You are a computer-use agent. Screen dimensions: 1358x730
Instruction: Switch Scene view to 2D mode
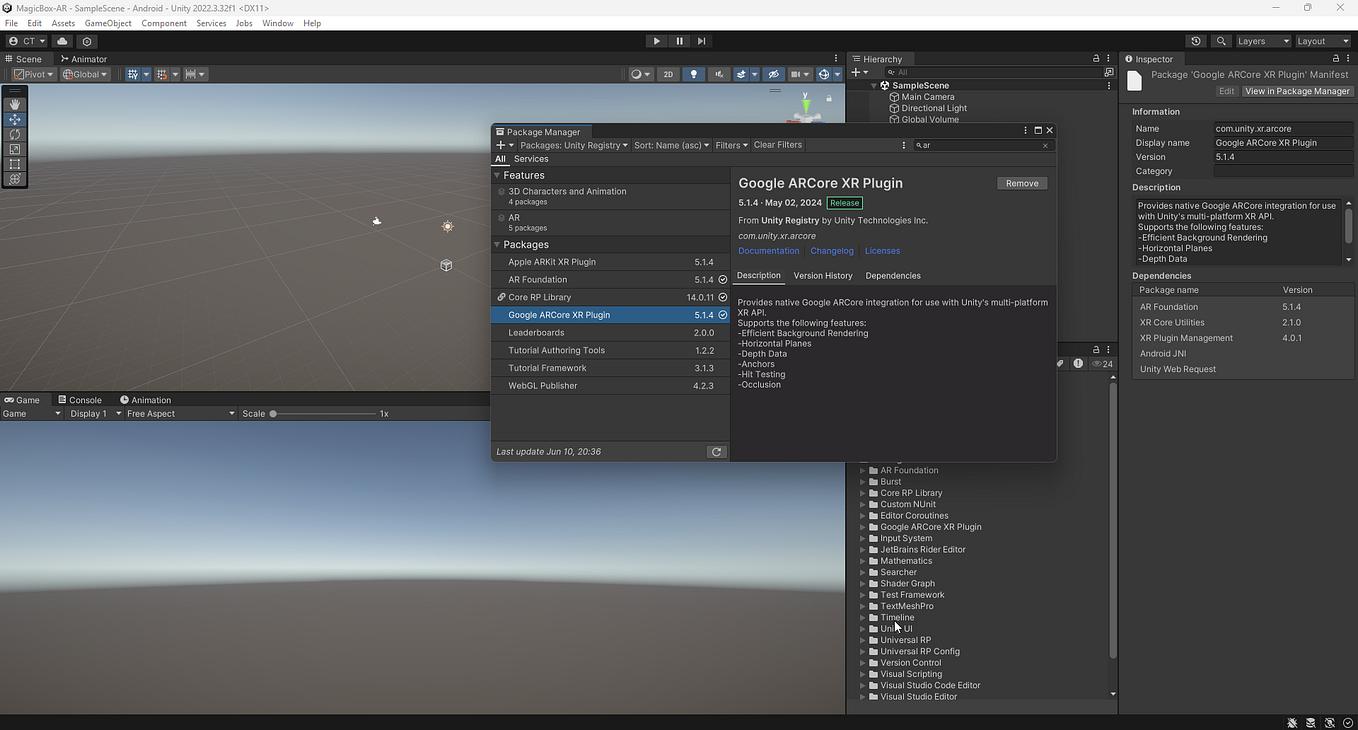[x=667, y=73]
